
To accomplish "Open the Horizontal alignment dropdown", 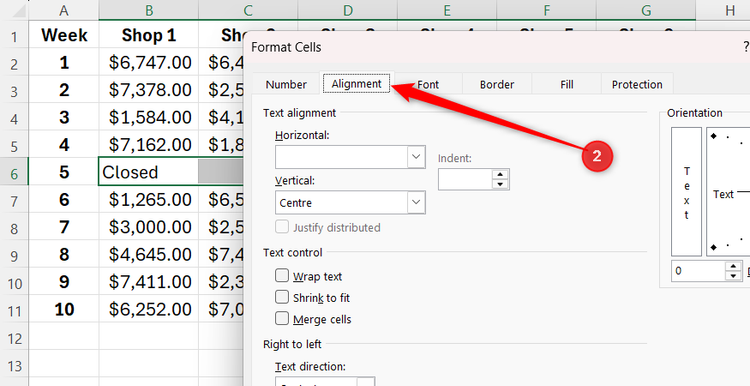I will [416, 157].
